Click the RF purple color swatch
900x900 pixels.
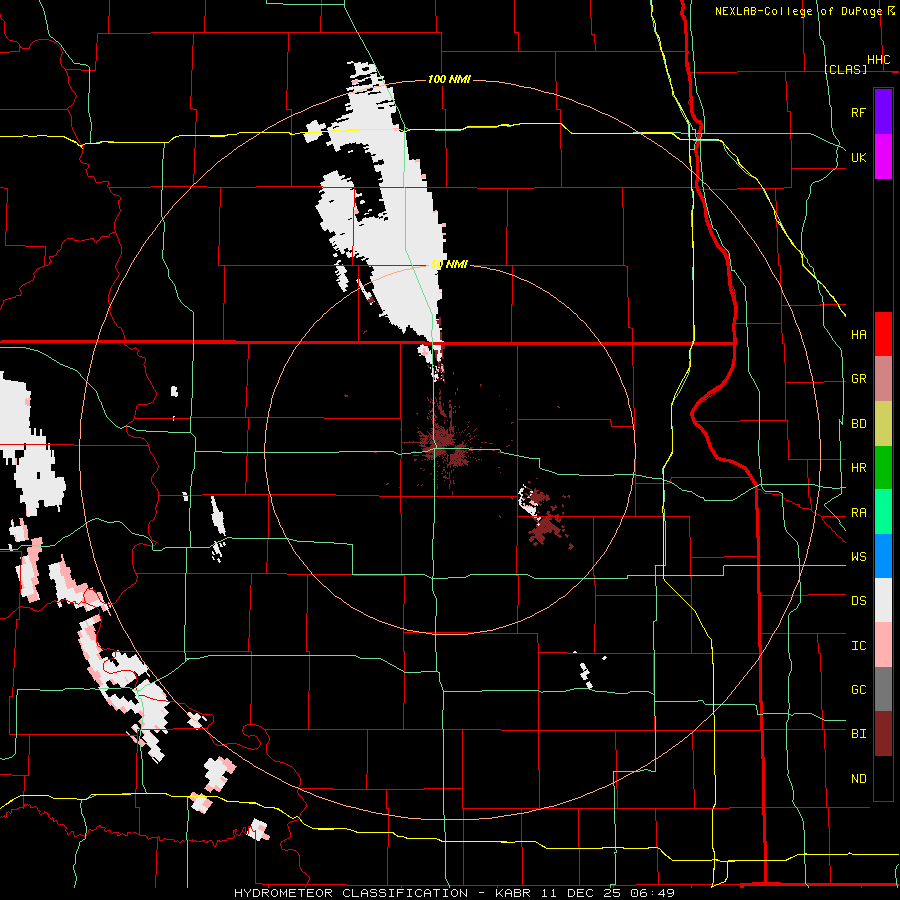pos(883,112)
